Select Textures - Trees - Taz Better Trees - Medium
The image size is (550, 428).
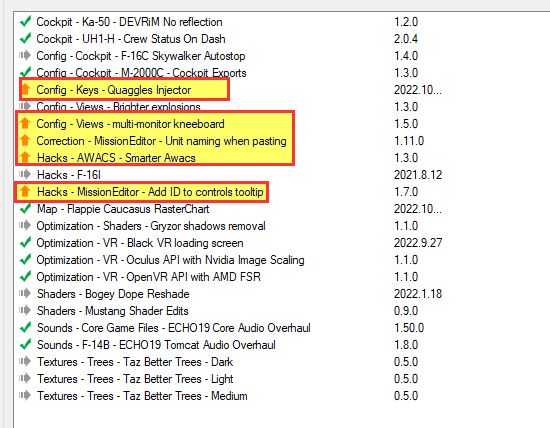click(142, 396)
